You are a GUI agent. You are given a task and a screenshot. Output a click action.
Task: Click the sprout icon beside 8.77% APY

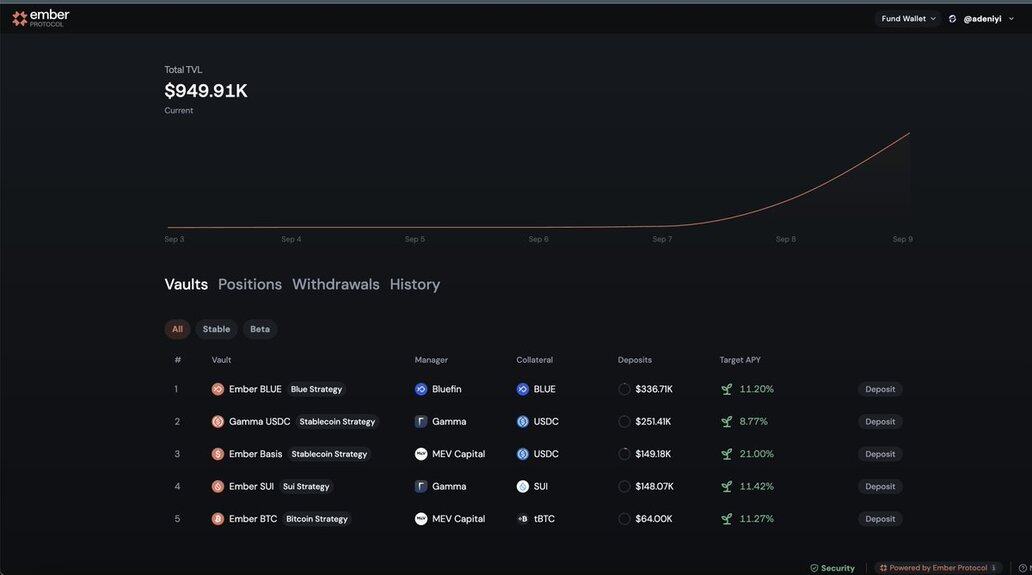(x=727, y=422)
